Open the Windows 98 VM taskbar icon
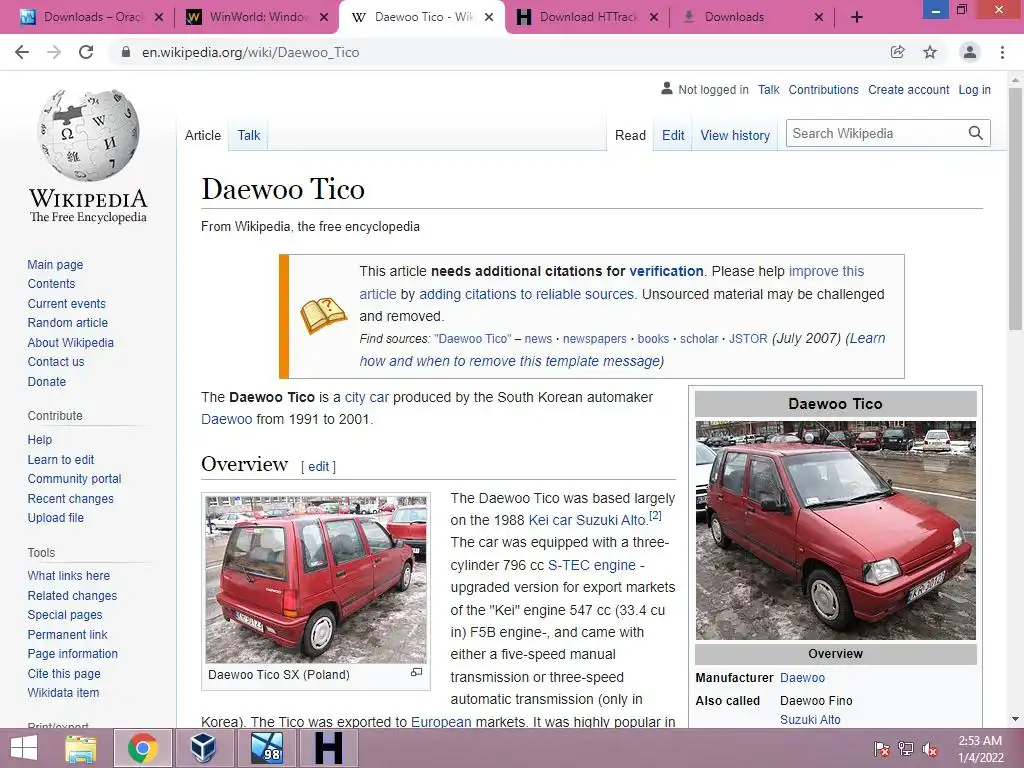 tap(267, 748)
